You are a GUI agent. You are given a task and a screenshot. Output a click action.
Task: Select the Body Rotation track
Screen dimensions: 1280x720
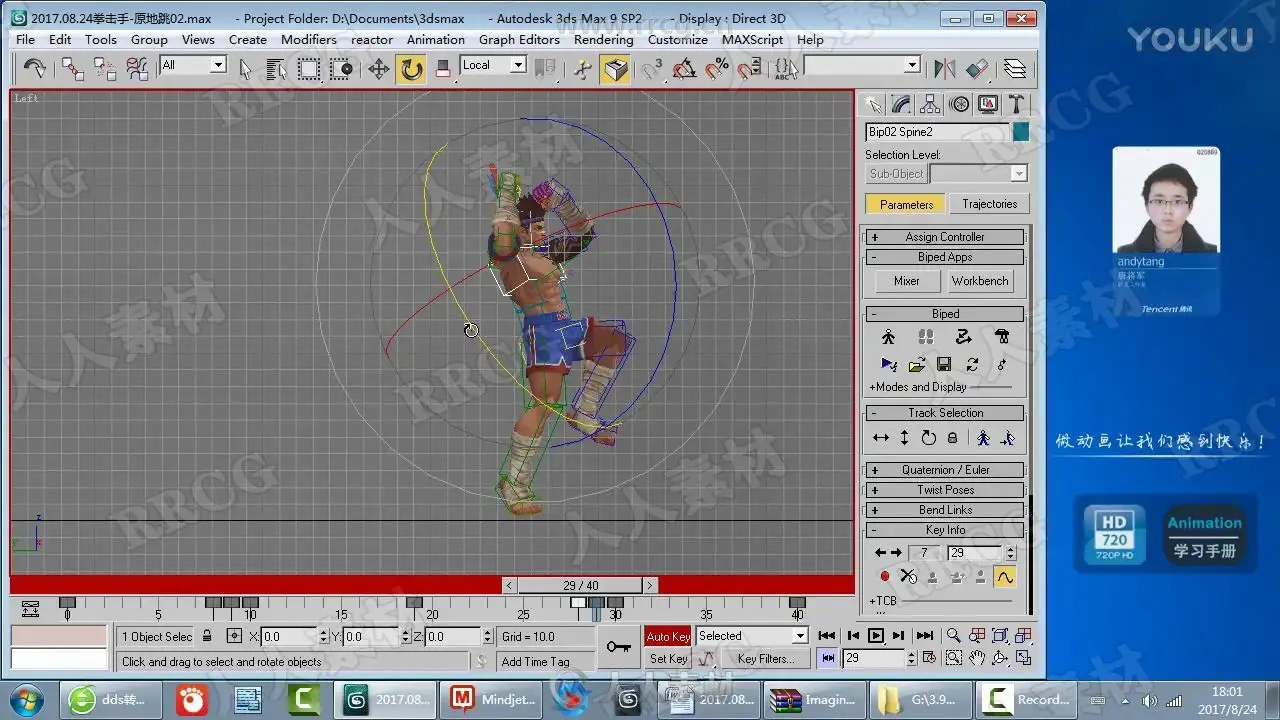[928, 438]
